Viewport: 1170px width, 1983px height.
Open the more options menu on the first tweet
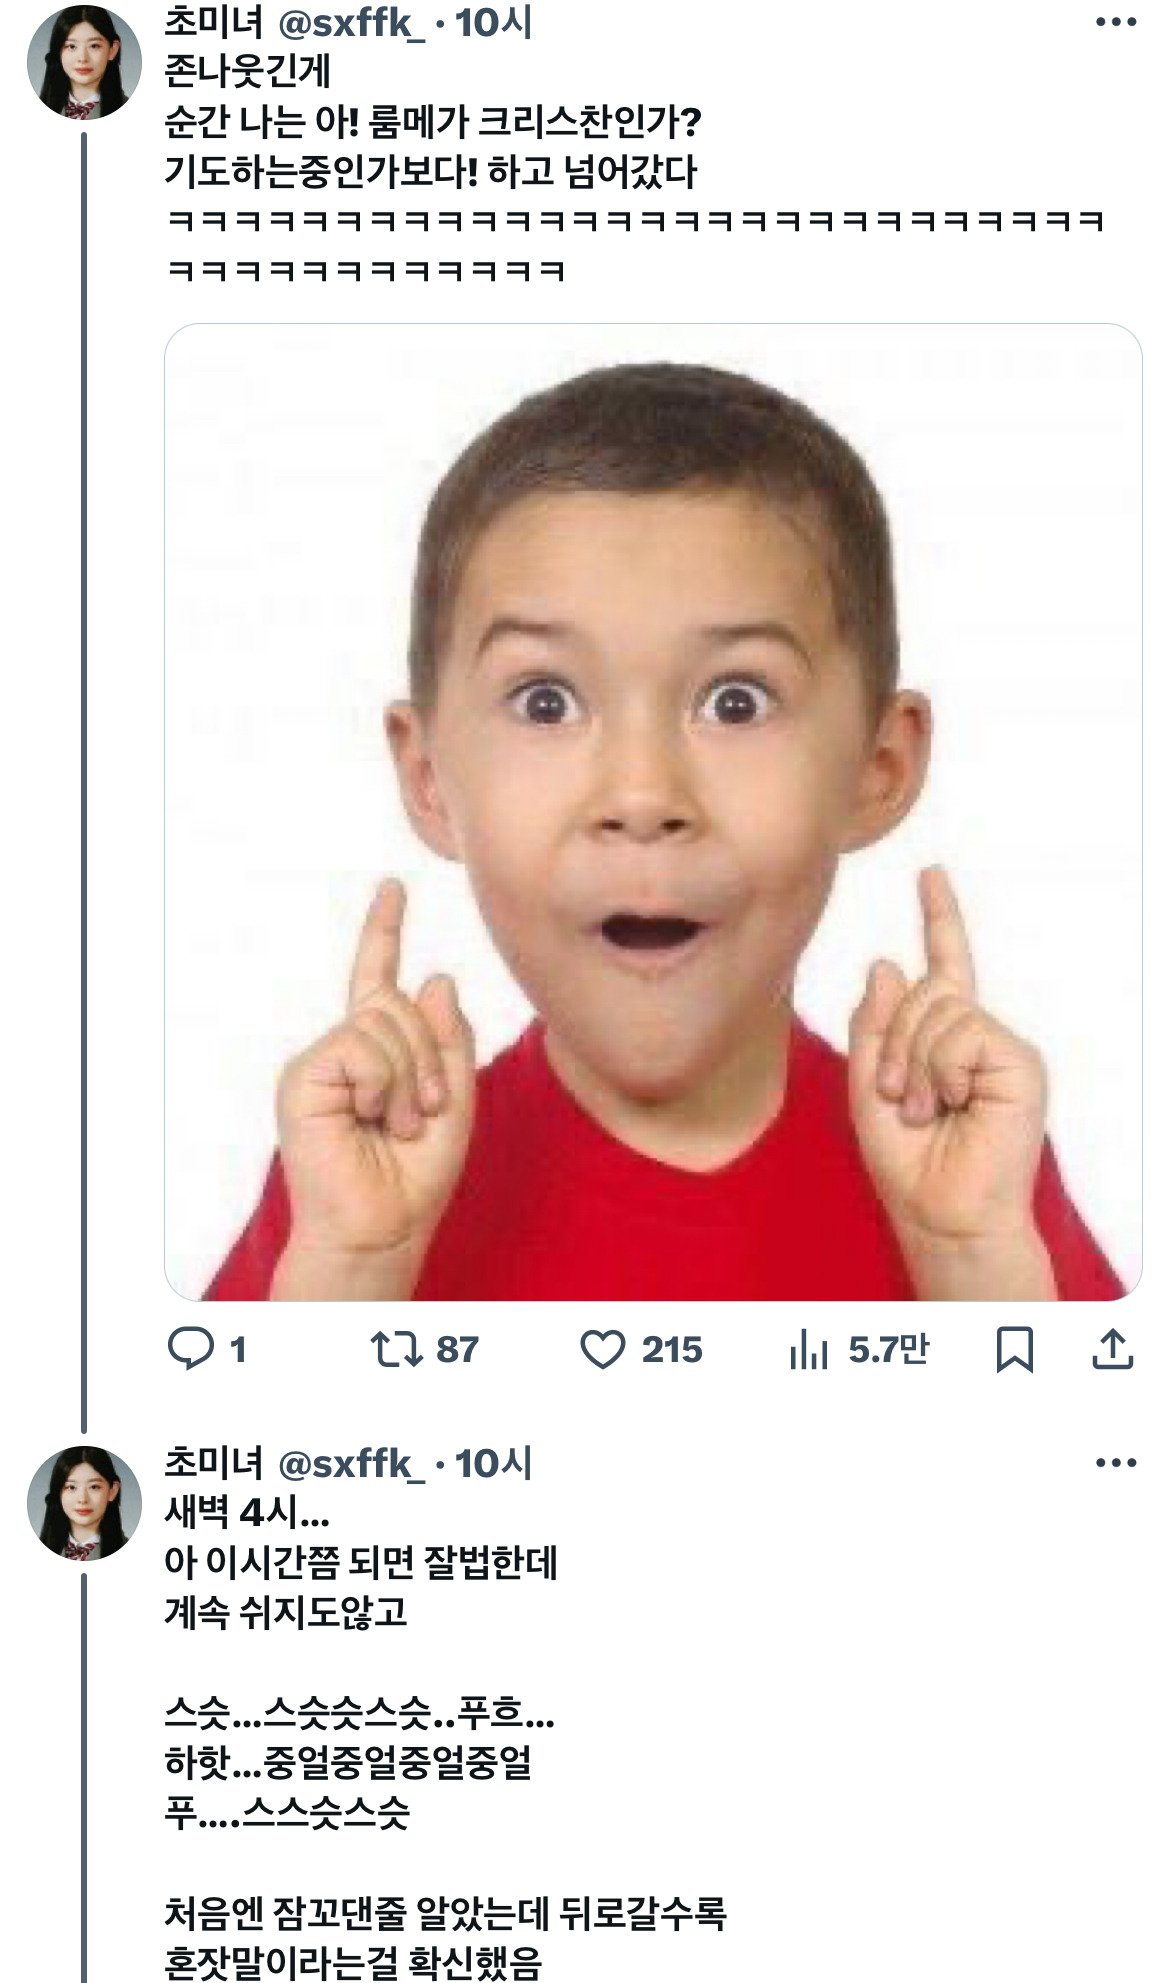pyautogui.click(x=1116, y=22)
